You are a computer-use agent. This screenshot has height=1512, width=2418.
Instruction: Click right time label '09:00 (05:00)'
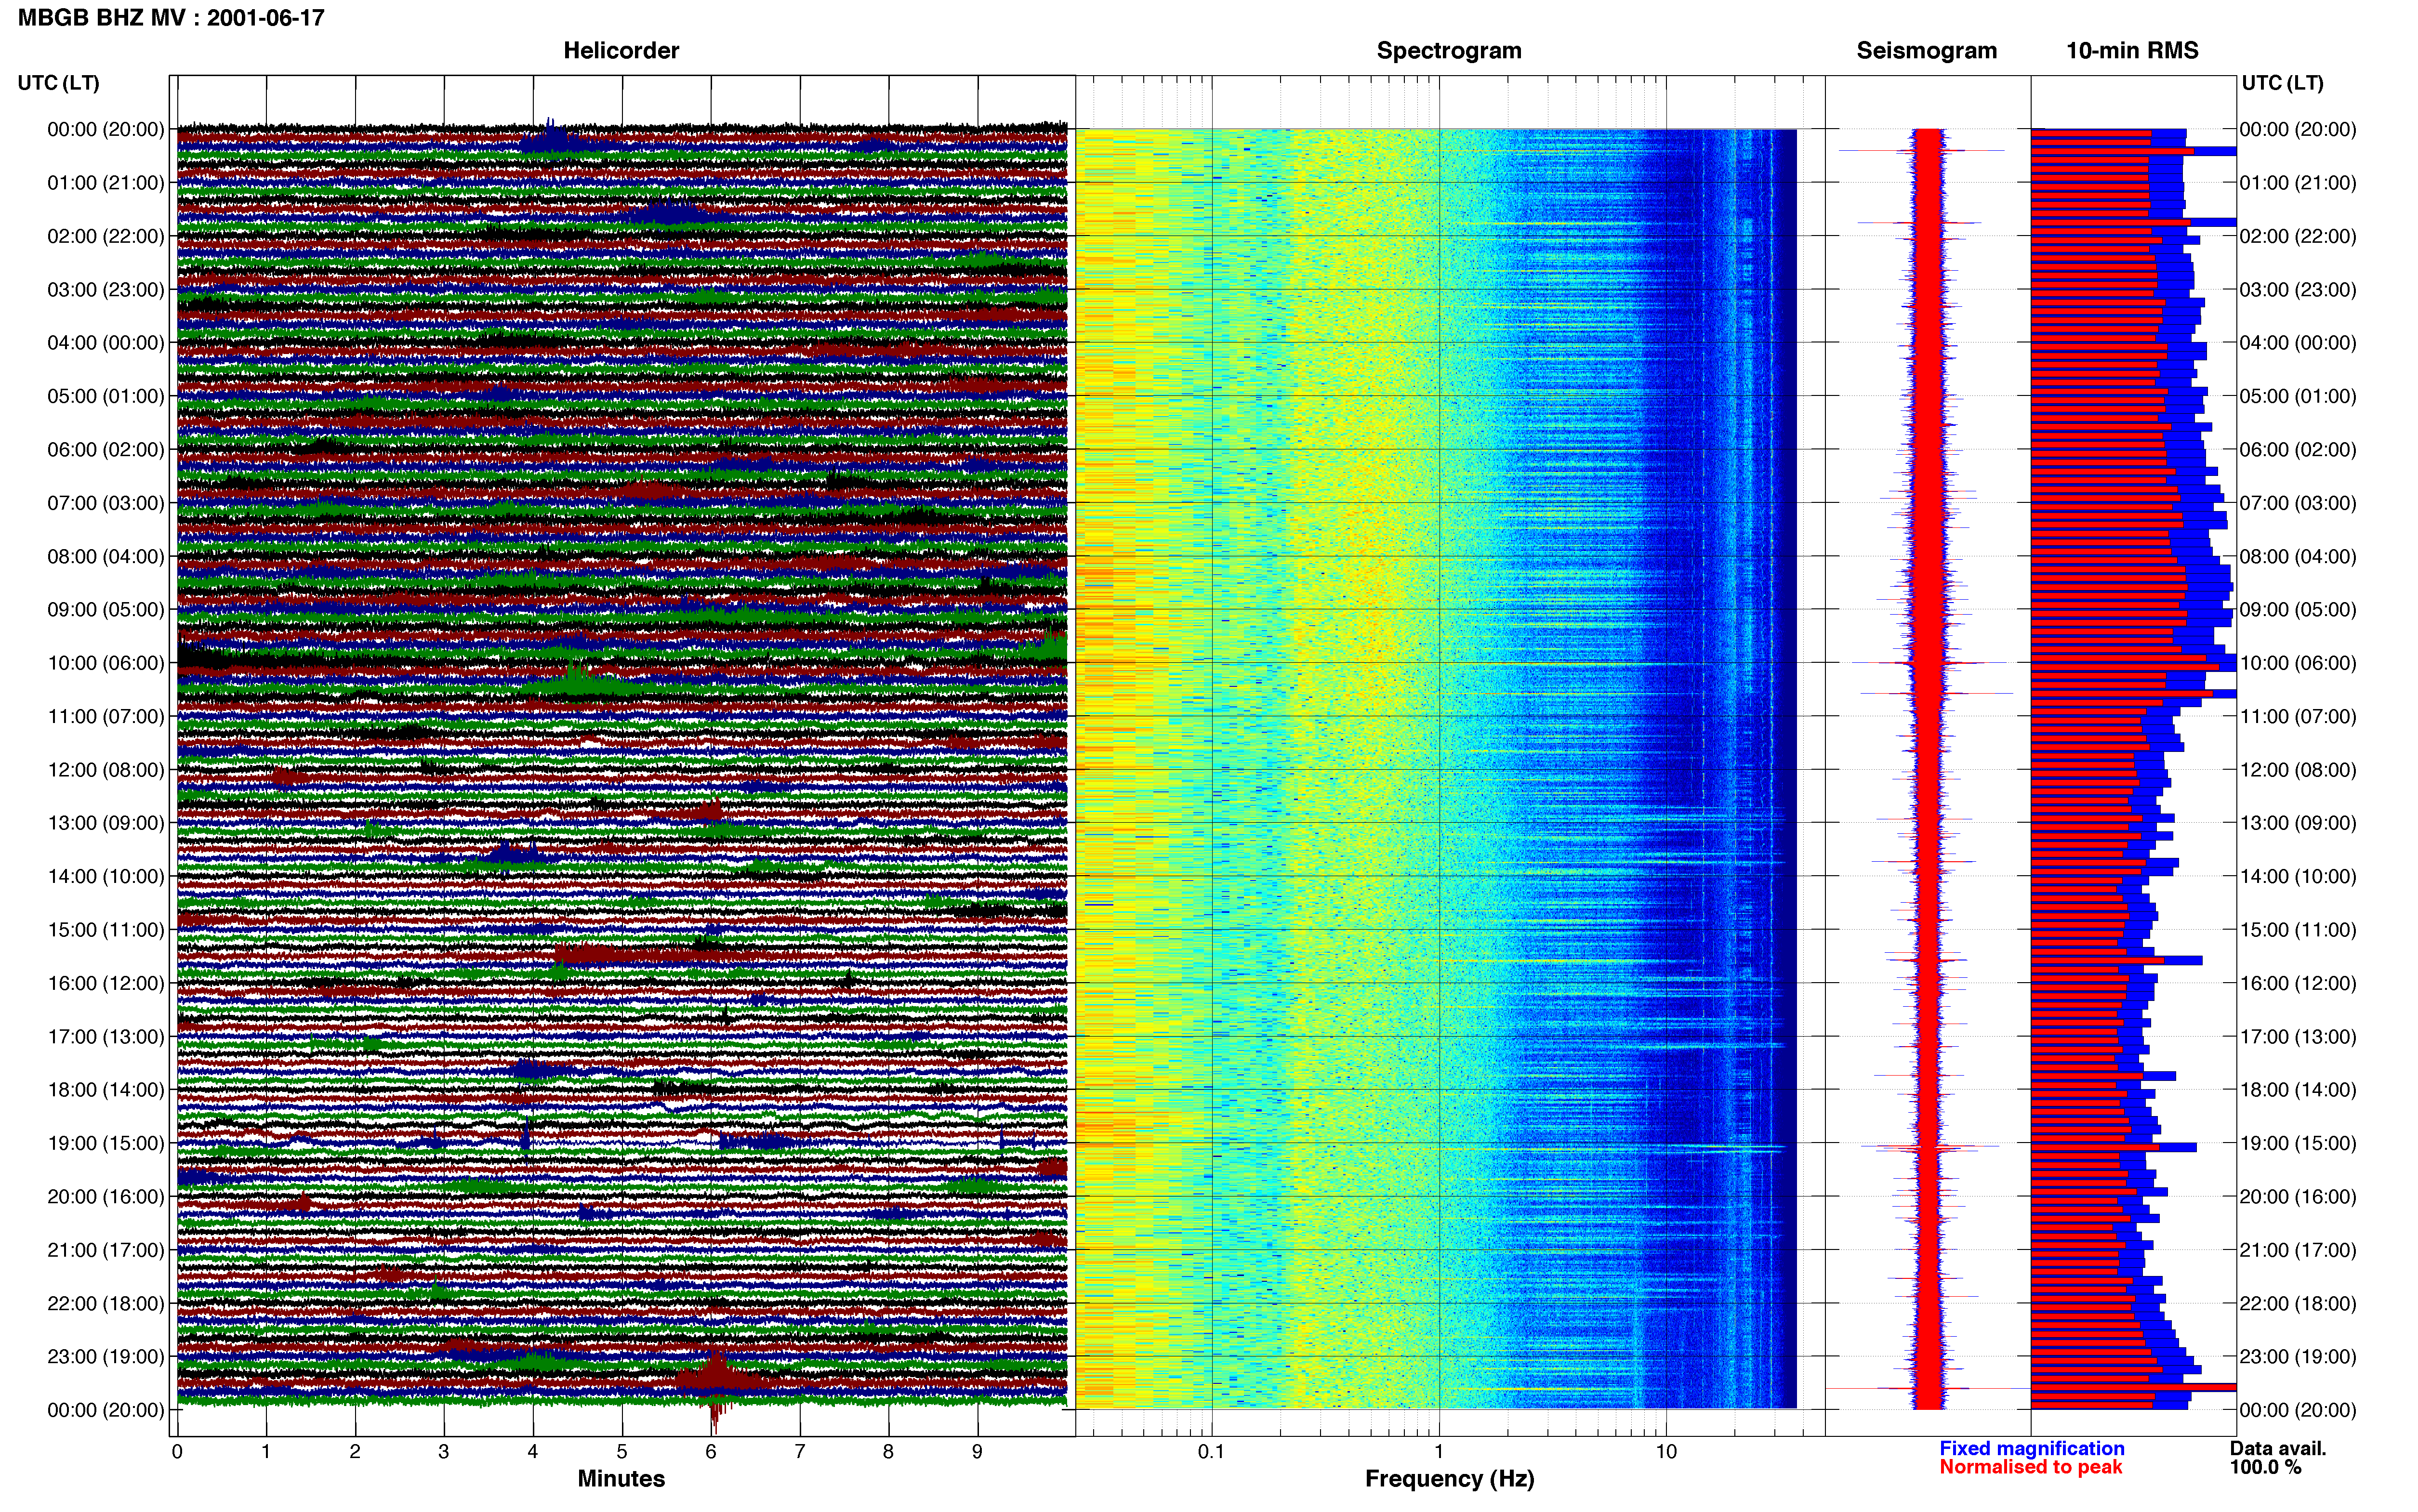coord(2298,610)
